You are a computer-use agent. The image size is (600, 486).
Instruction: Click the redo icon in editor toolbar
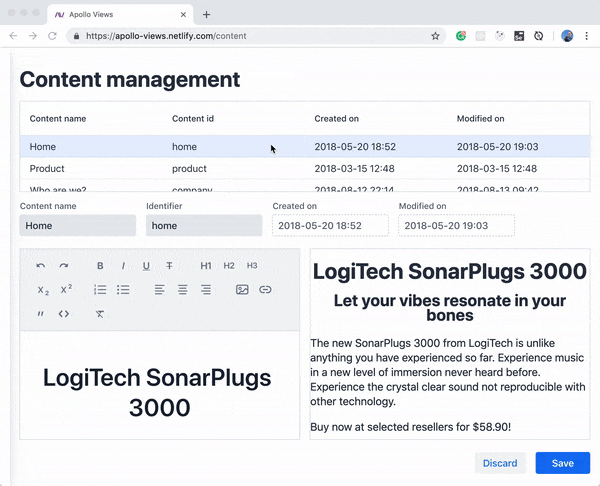pyautogui.click(x=64, y=266)
